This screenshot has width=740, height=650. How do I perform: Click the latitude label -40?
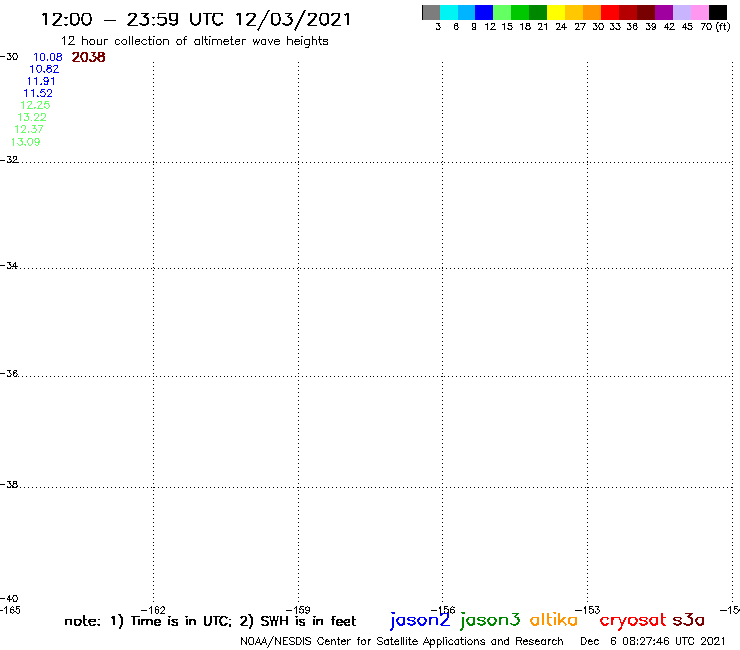pyautogui.click(x=9, y=599)
